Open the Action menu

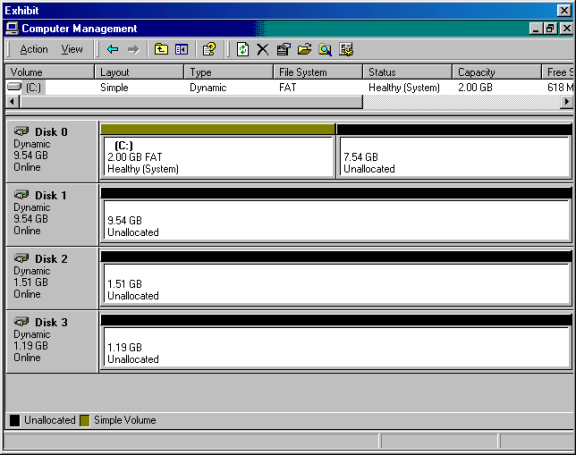click(x=34, y=49)
